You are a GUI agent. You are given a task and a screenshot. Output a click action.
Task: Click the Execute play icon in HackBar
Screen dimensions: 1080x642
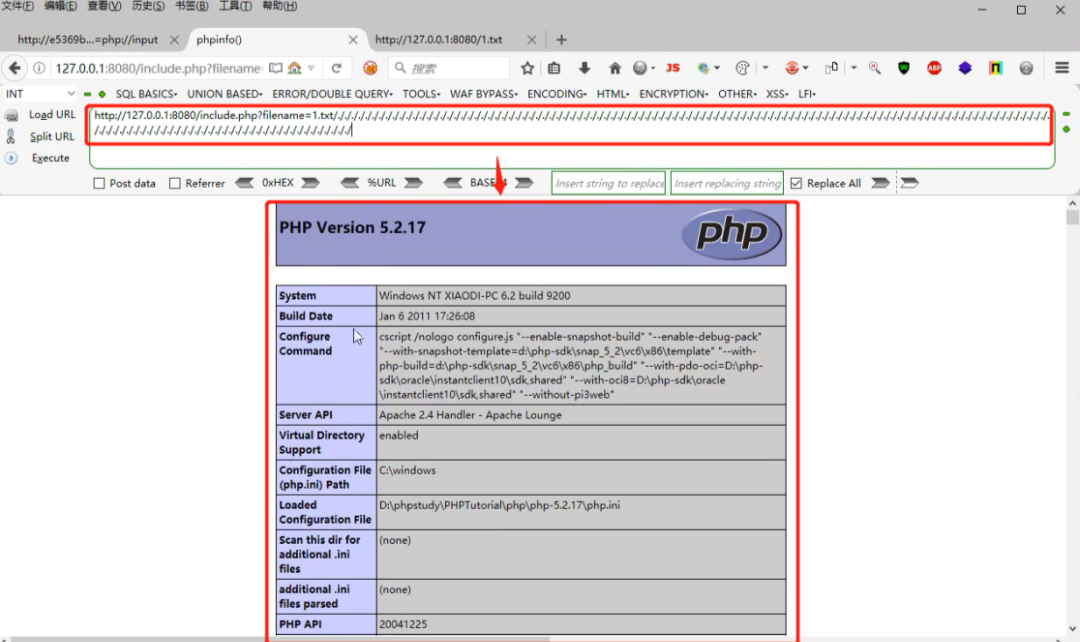pos(11,158)
